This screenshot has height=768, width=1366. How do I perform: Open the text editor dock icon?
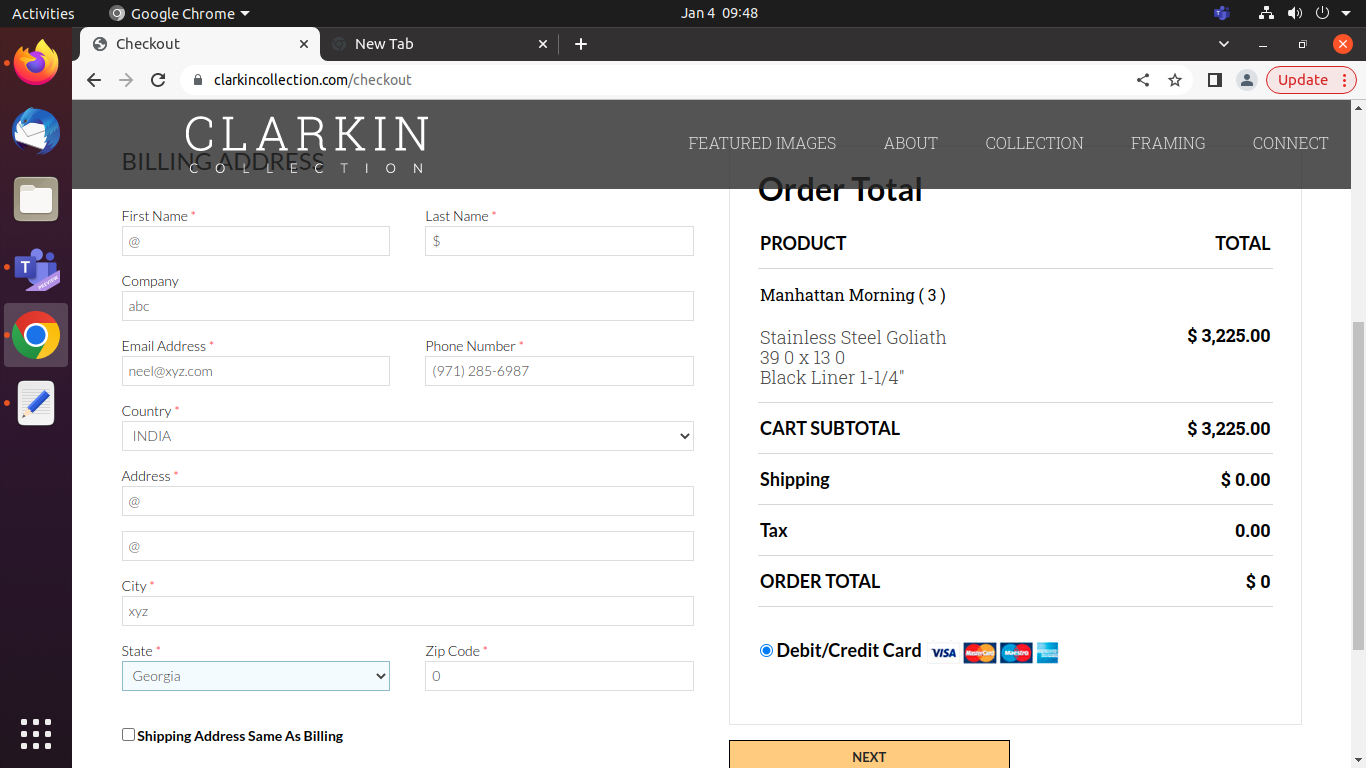coord(36,403)
